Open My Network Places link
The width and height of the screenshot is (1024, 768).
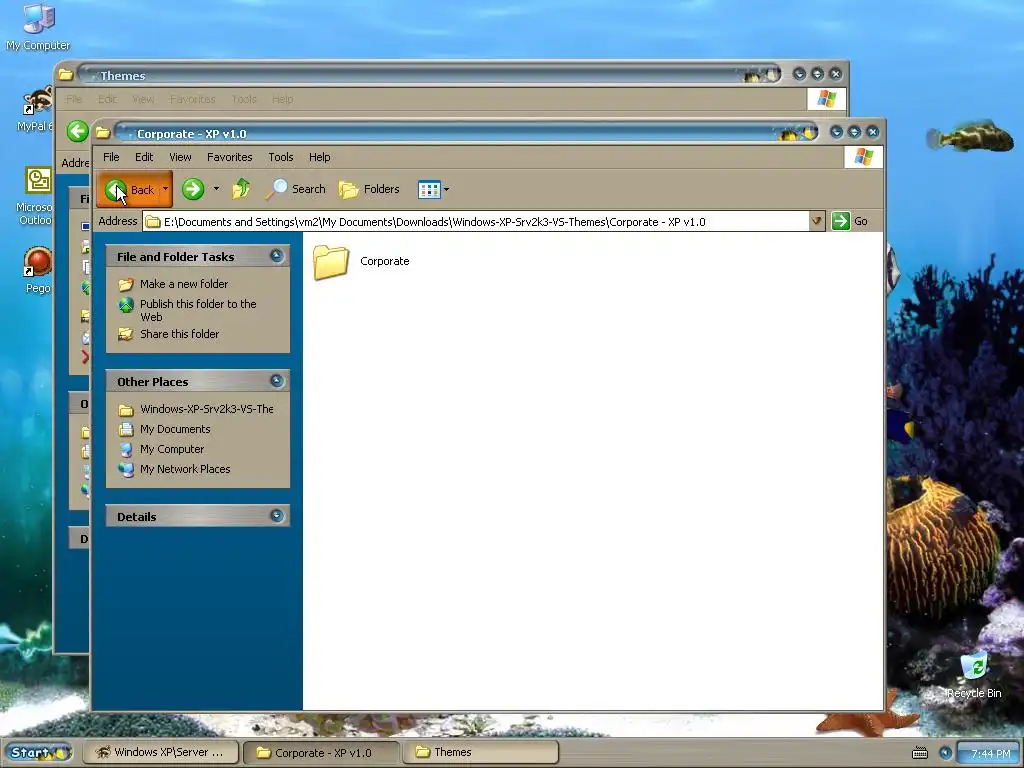pyautogui.click(x=185, y=469)
